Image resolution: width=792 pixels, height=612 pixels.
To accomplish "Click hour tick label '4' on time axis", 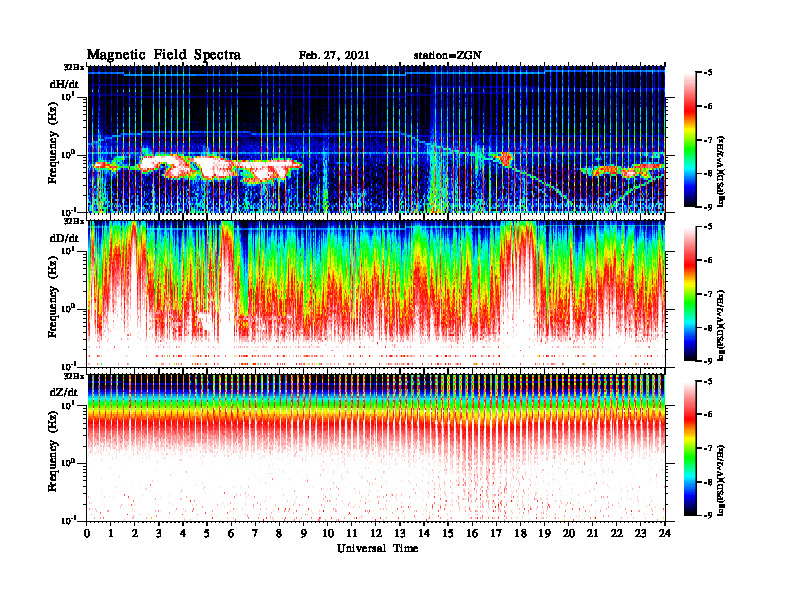I will (183, 533).
